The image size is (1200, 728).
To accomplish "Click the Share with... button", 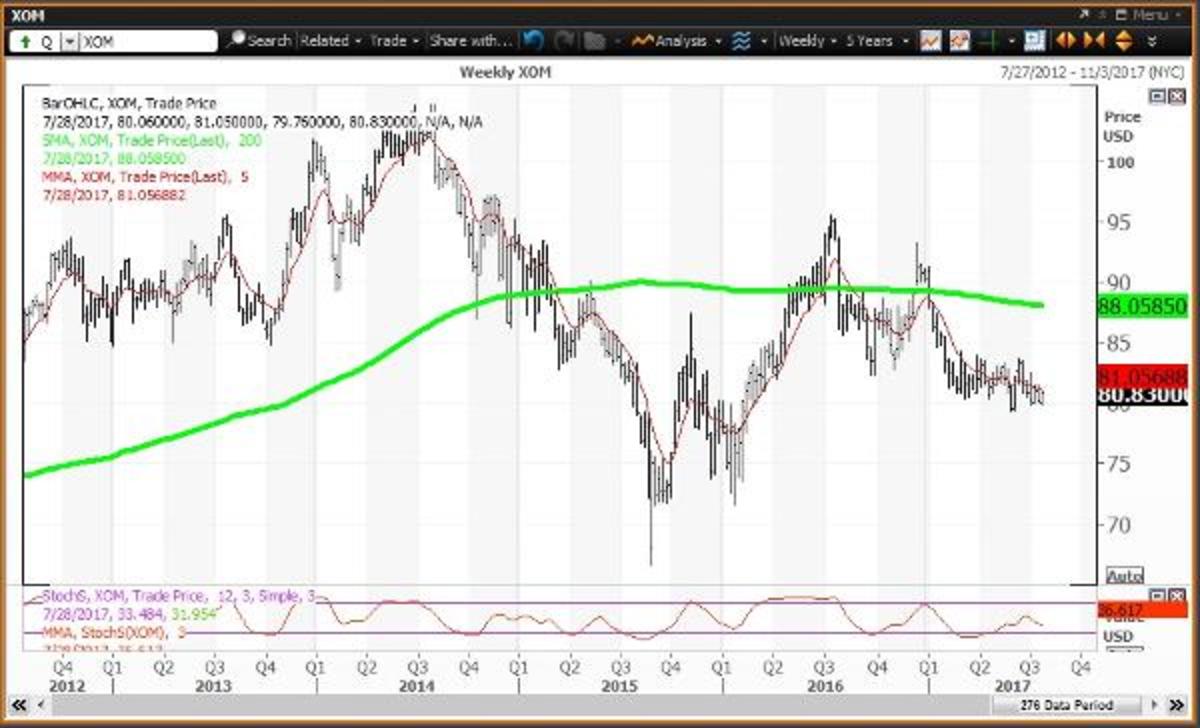I will pyautogui.click(x=470, y=41).
